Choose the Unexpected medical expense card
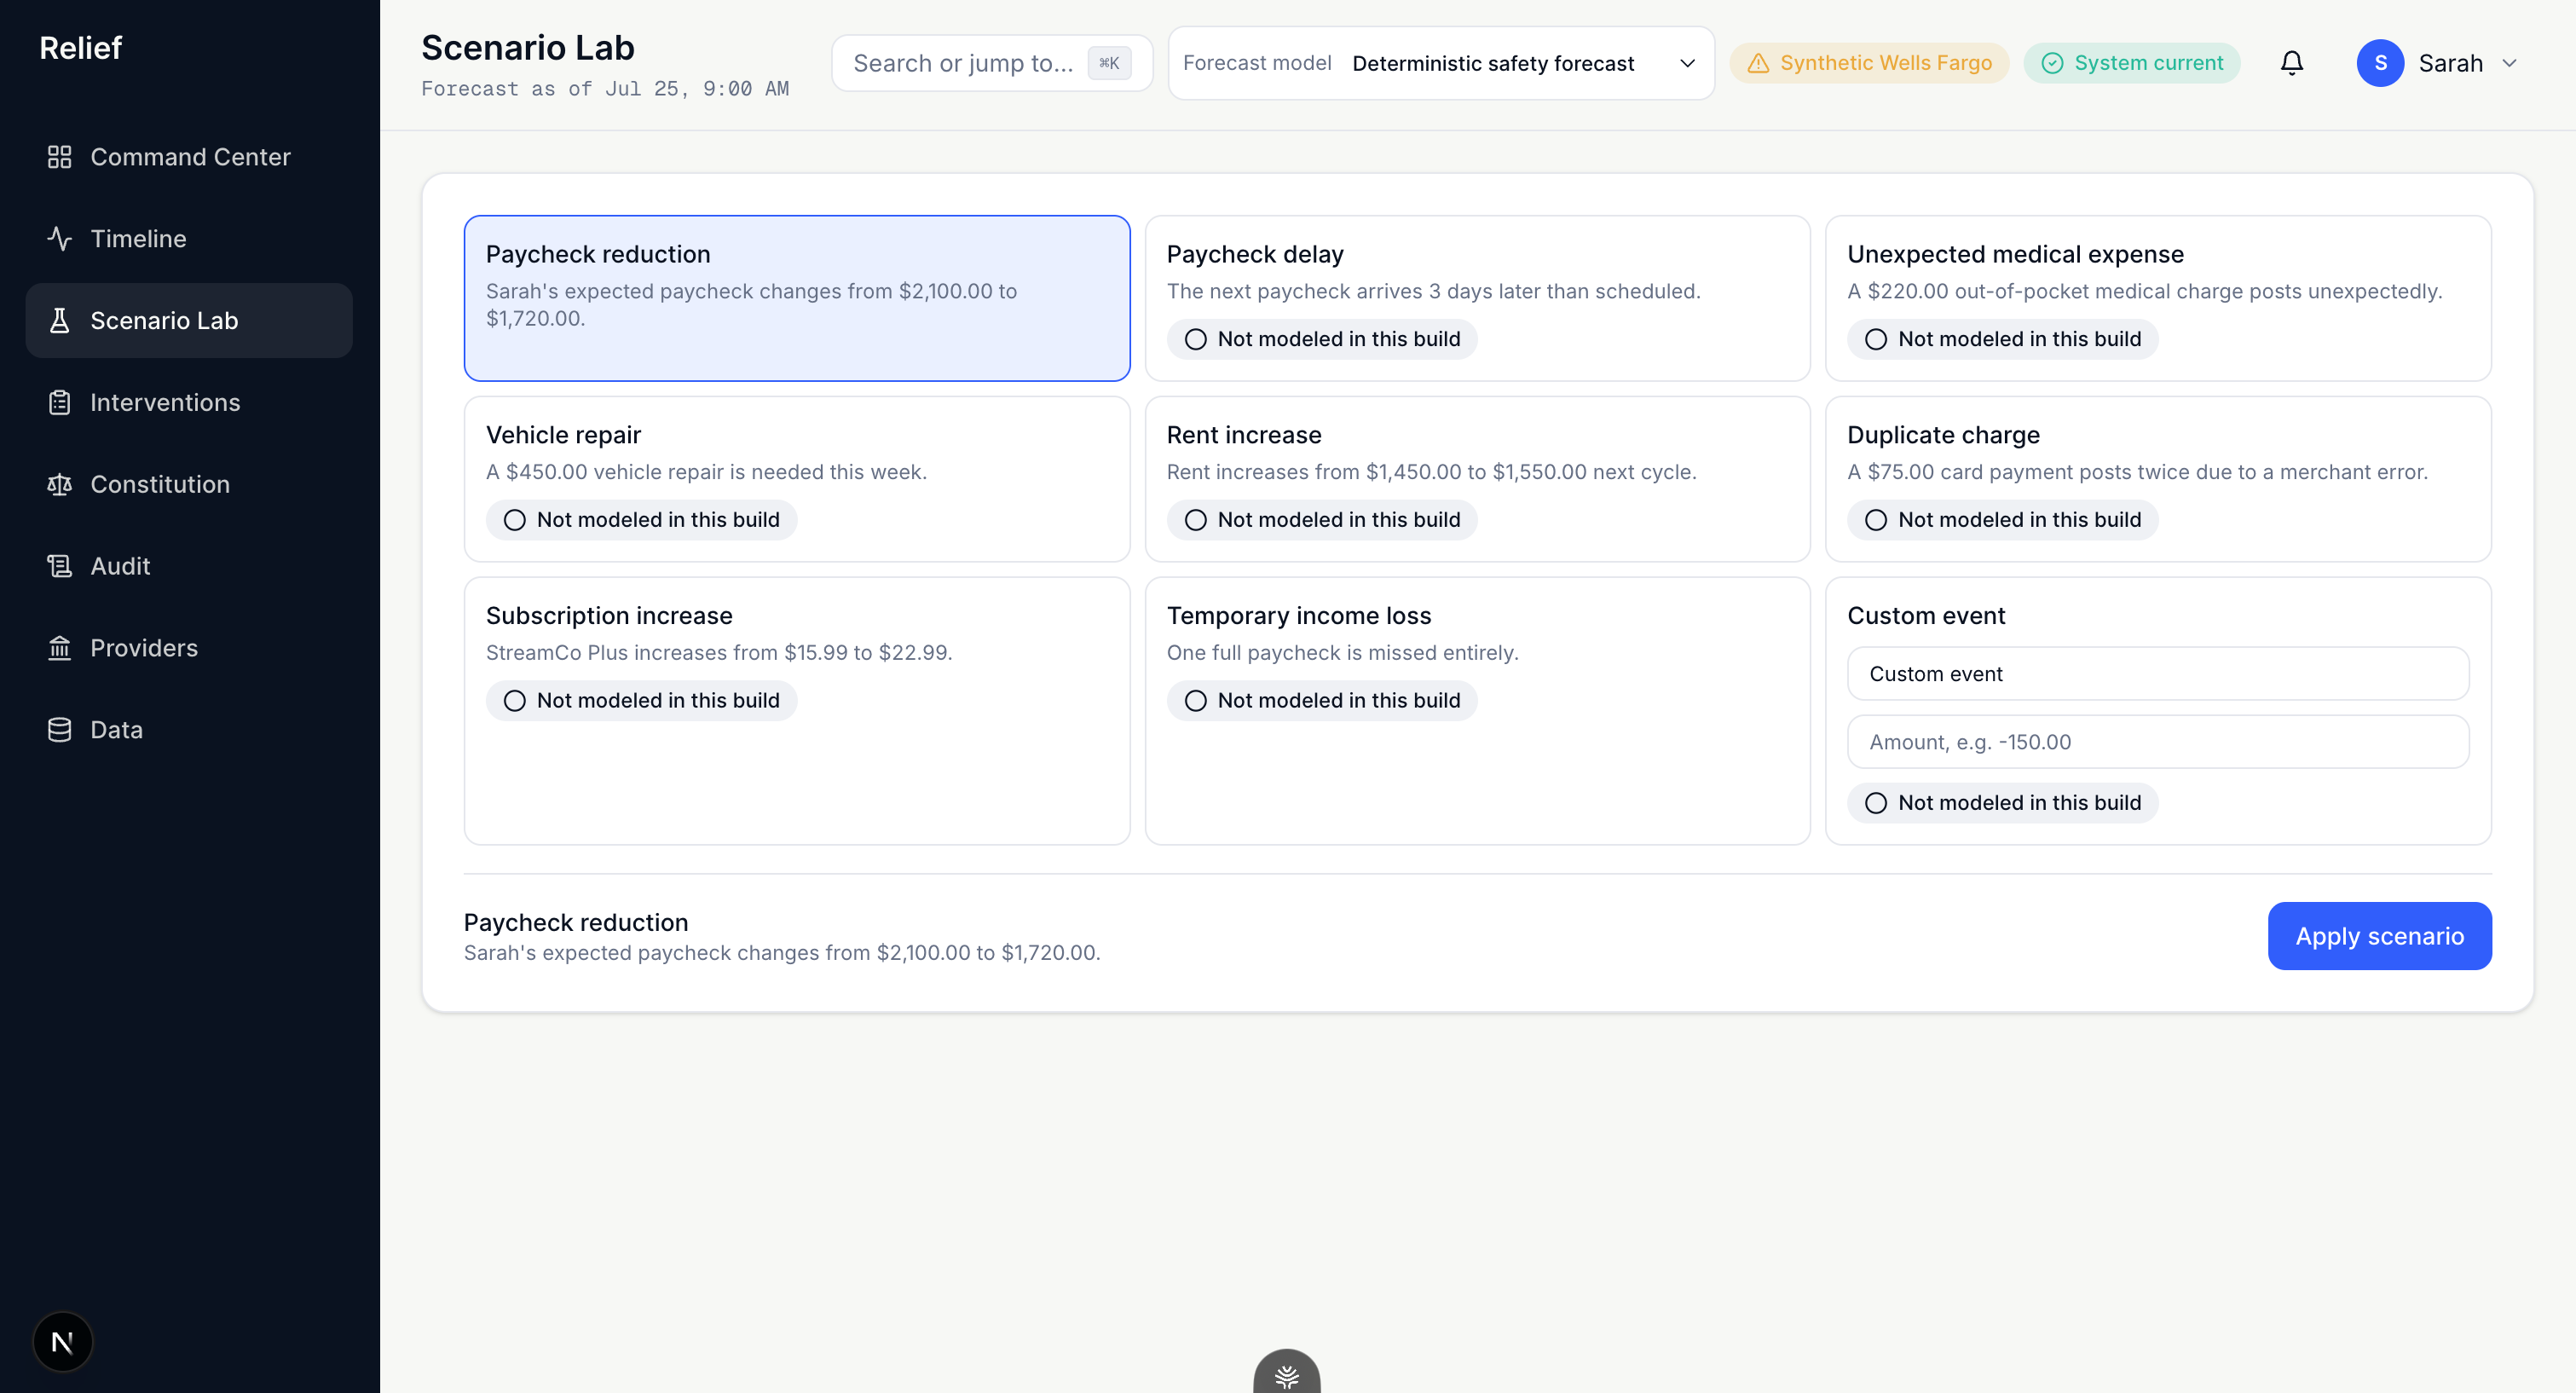 tap(2158, 298)
